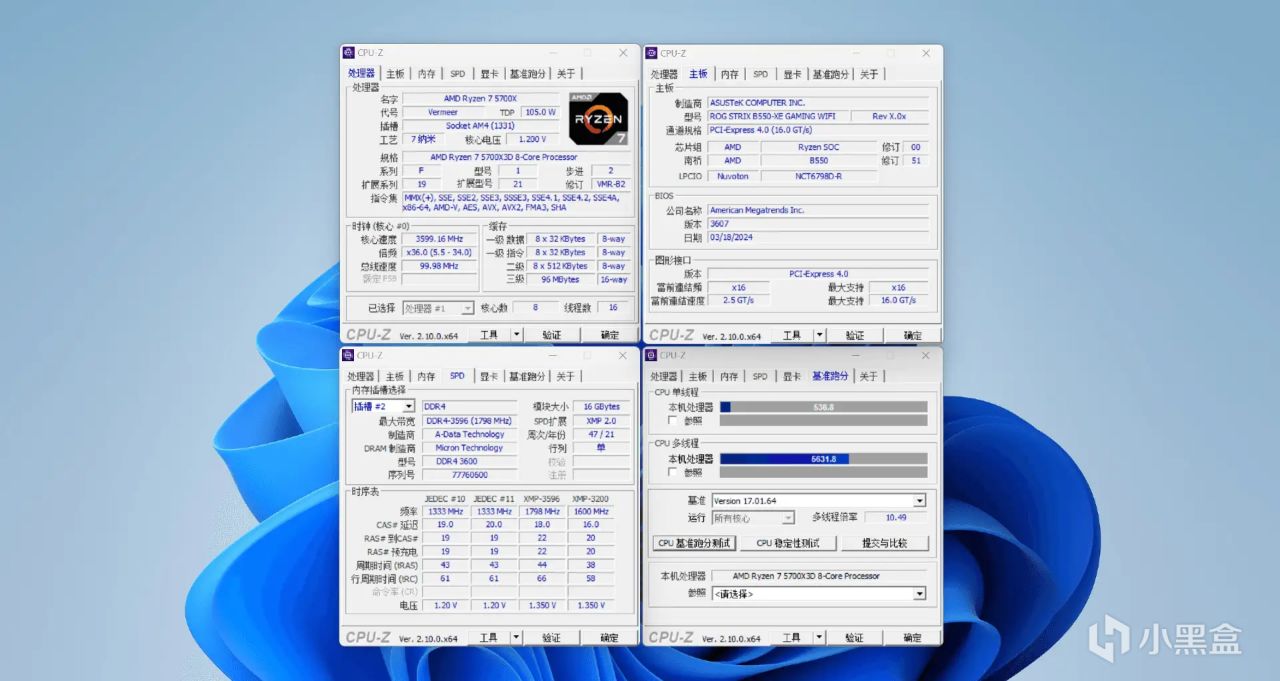Click the BIOS 版本 value 3607
The image size is (1280, 681).
pos(818,224)
